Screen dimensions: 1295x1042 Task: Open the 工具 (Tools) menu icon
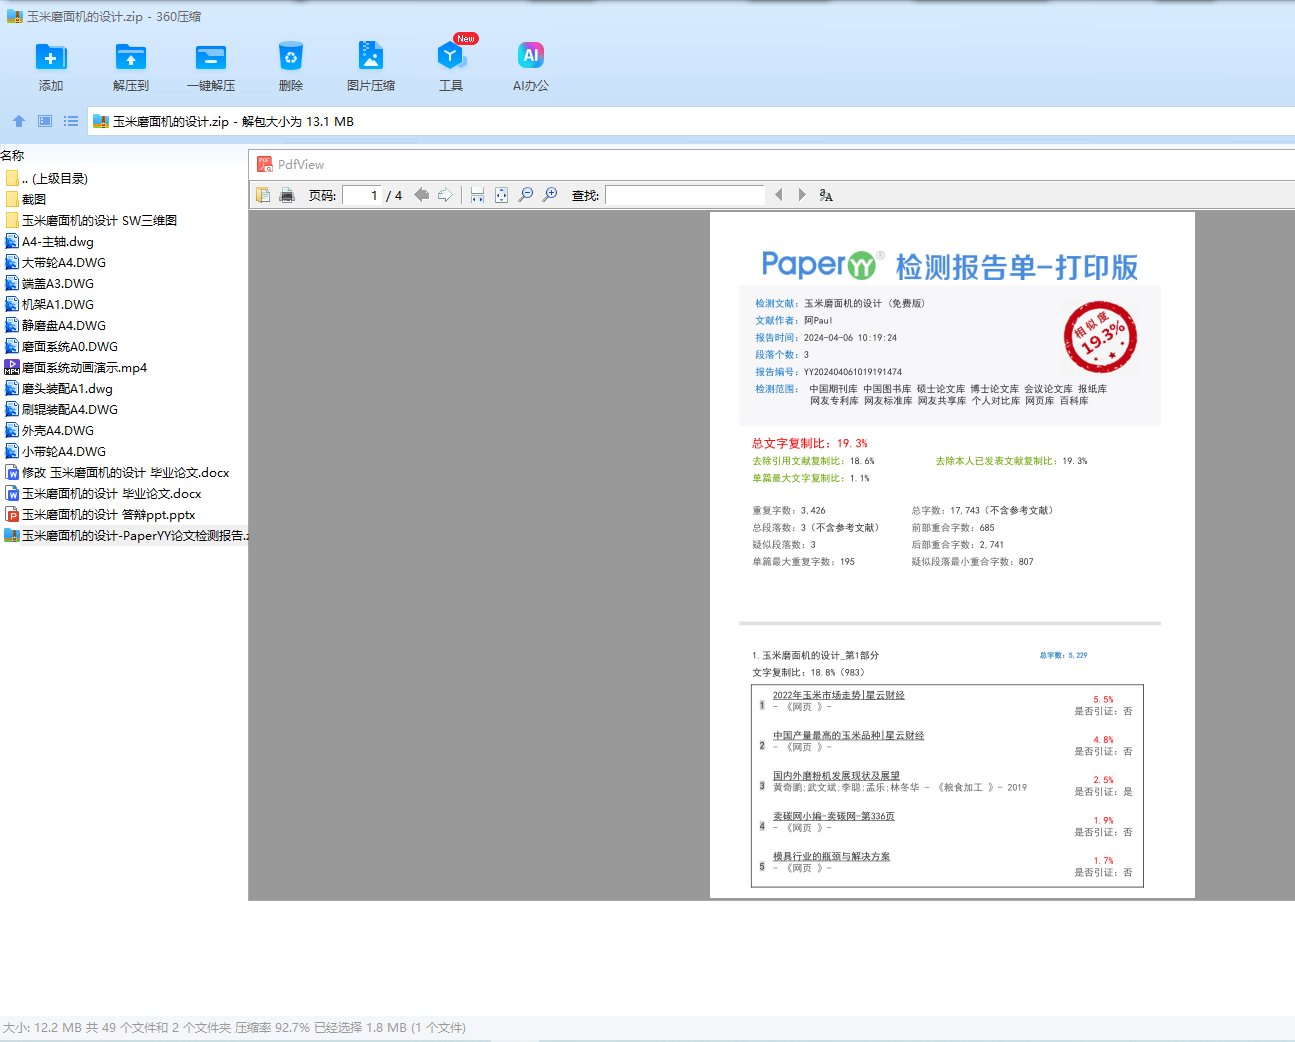(451, 57)
